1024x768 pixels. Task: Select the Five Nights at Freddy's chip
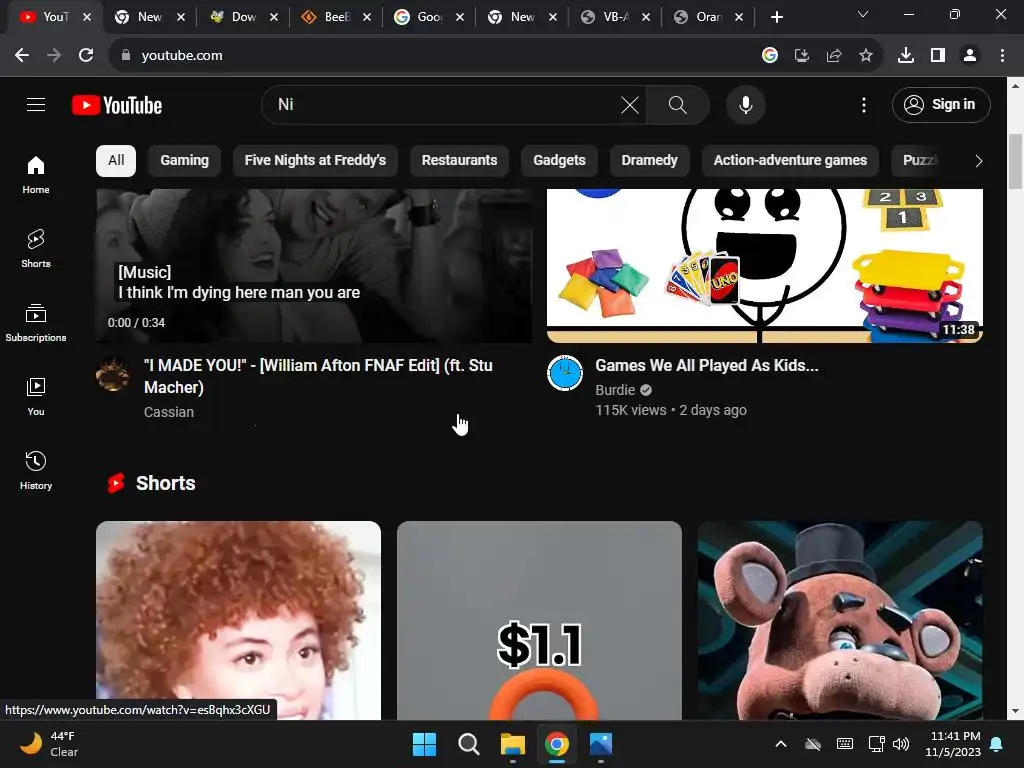coord(315,161)
